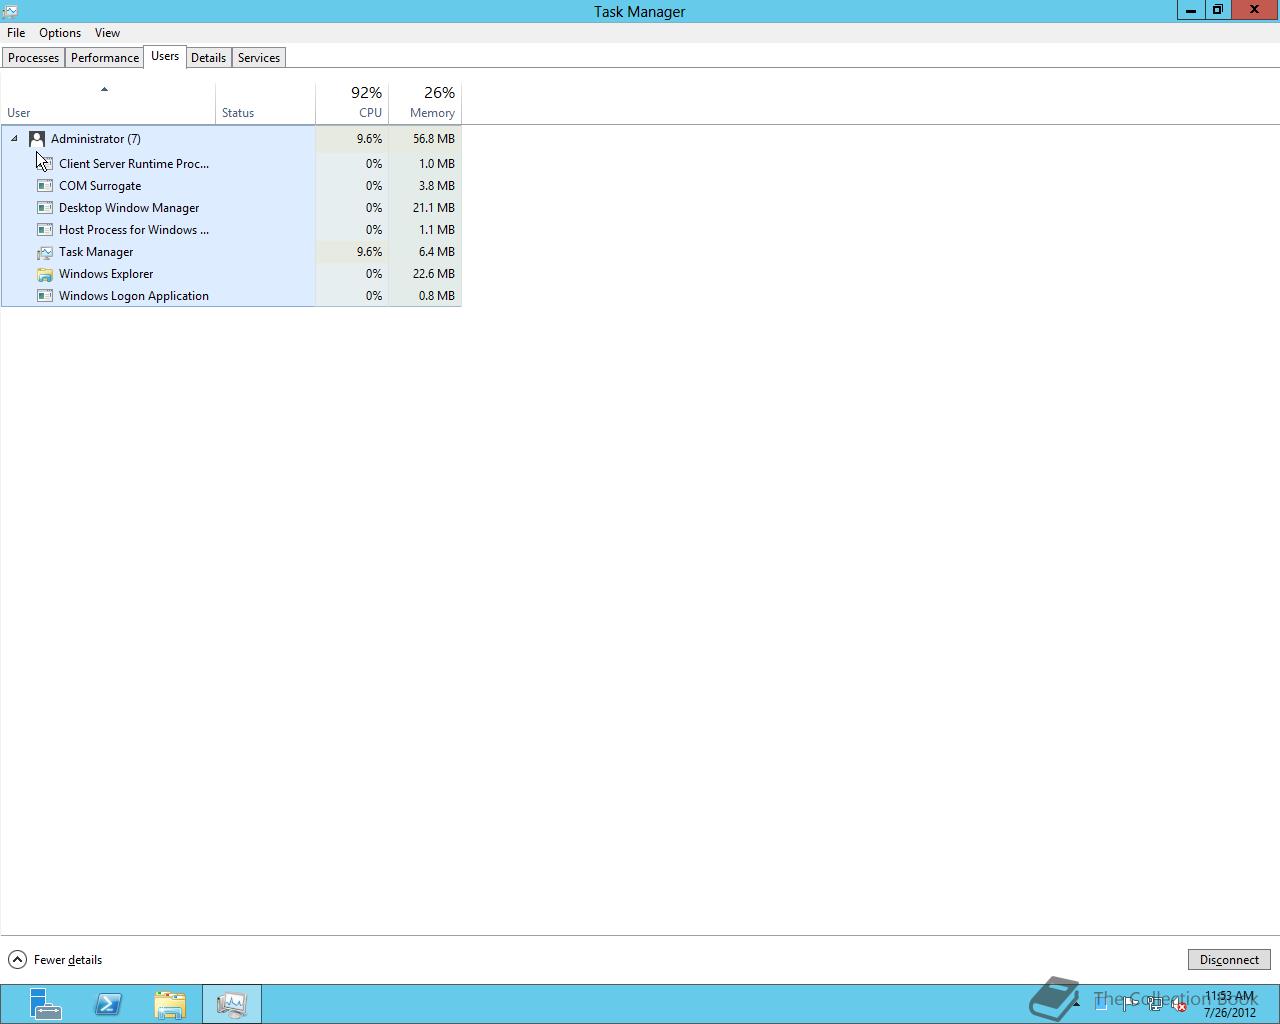The width and height of the screenshot is (1280, 1024).
Task: Click the Windows Logon Application icon
Action: click(45, 296)
